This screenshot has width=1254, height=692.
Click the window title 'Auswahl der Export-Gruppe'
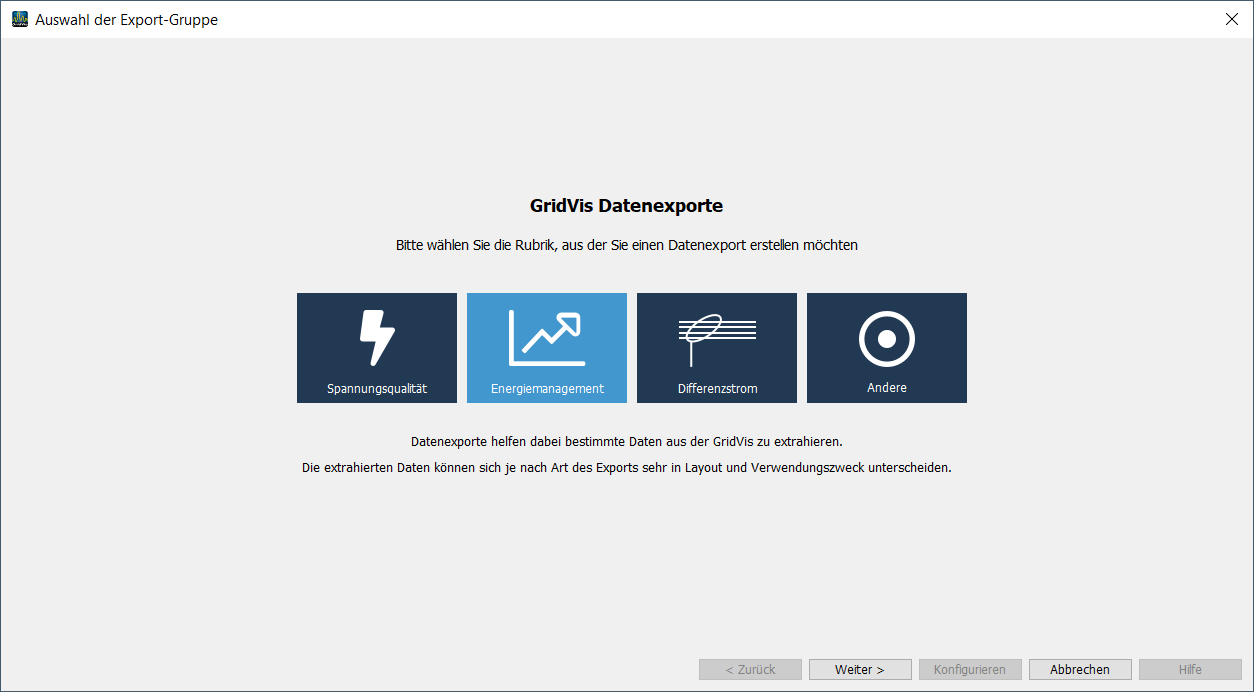126,20
